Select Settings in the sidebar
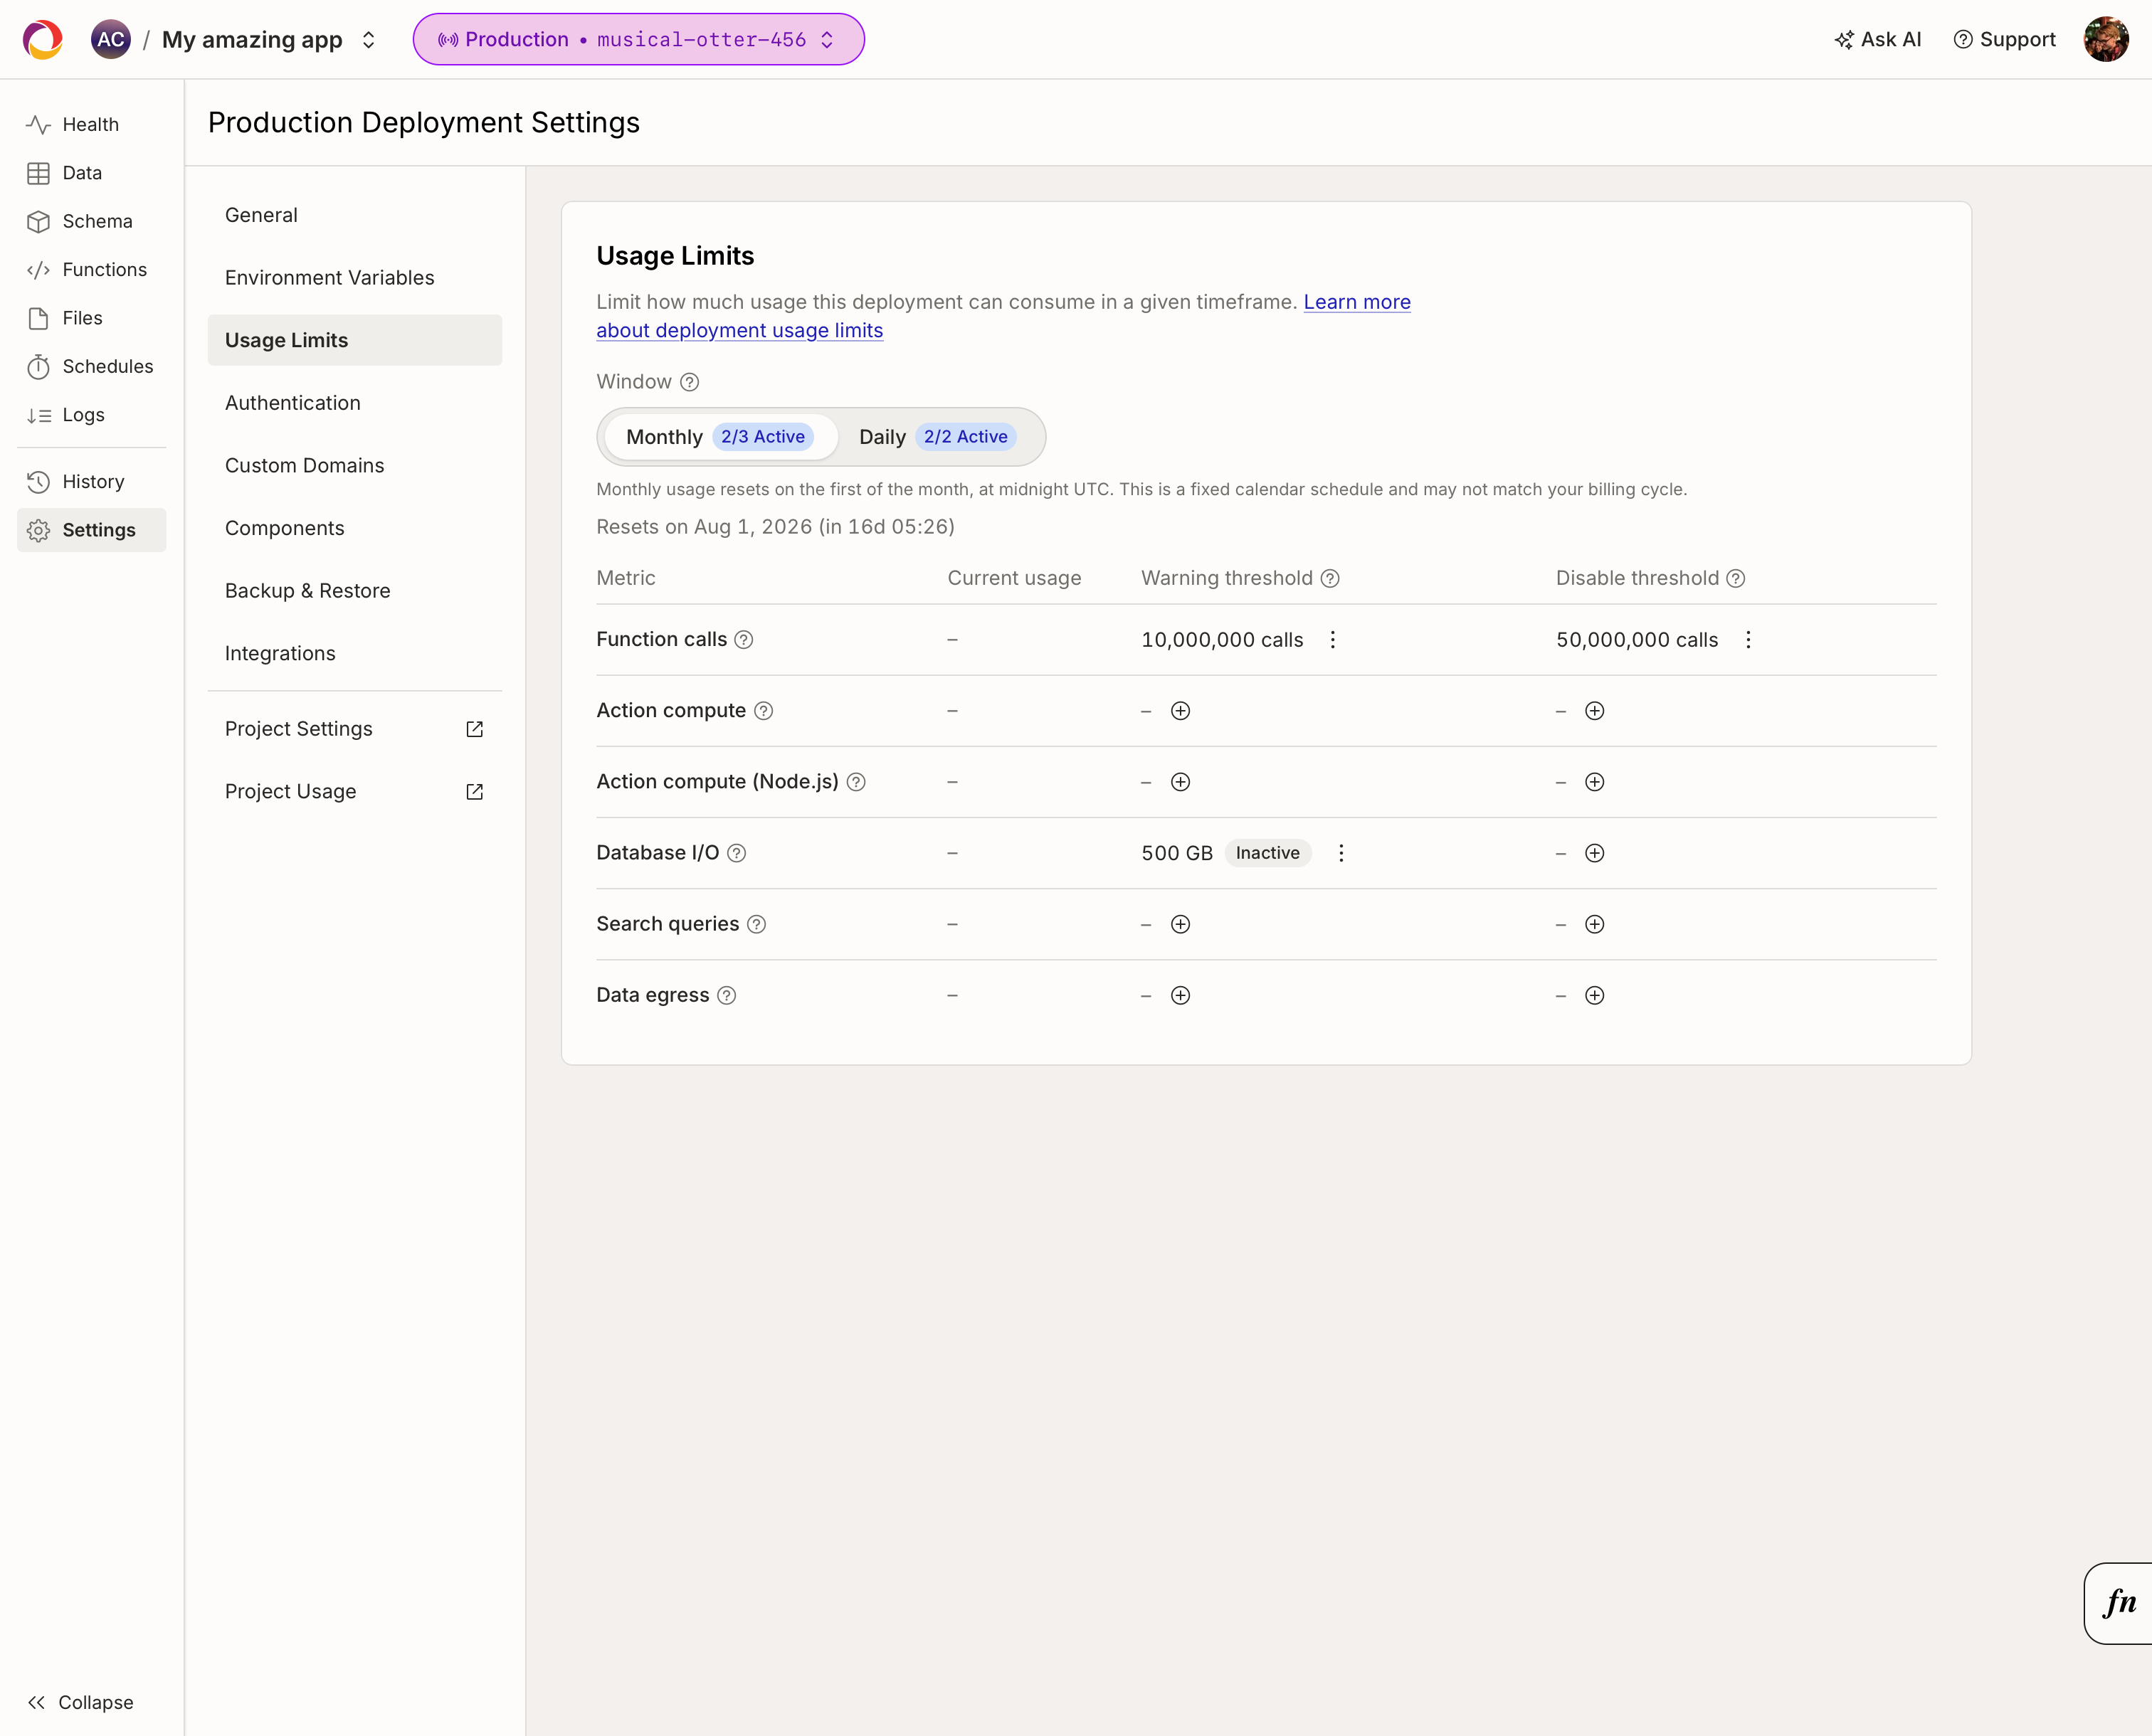This screenshot has height=1736, width=2152. click(91, 530)
